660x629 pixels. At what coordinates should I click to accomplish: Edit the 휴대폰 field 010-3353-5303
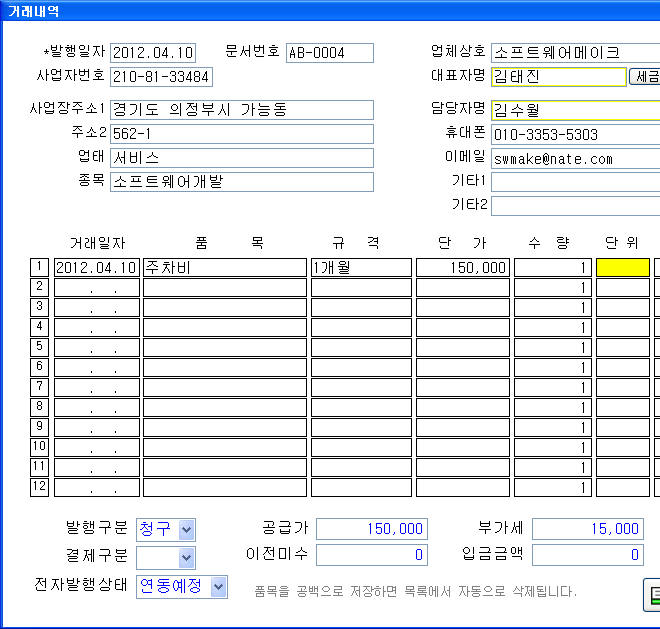575,134
